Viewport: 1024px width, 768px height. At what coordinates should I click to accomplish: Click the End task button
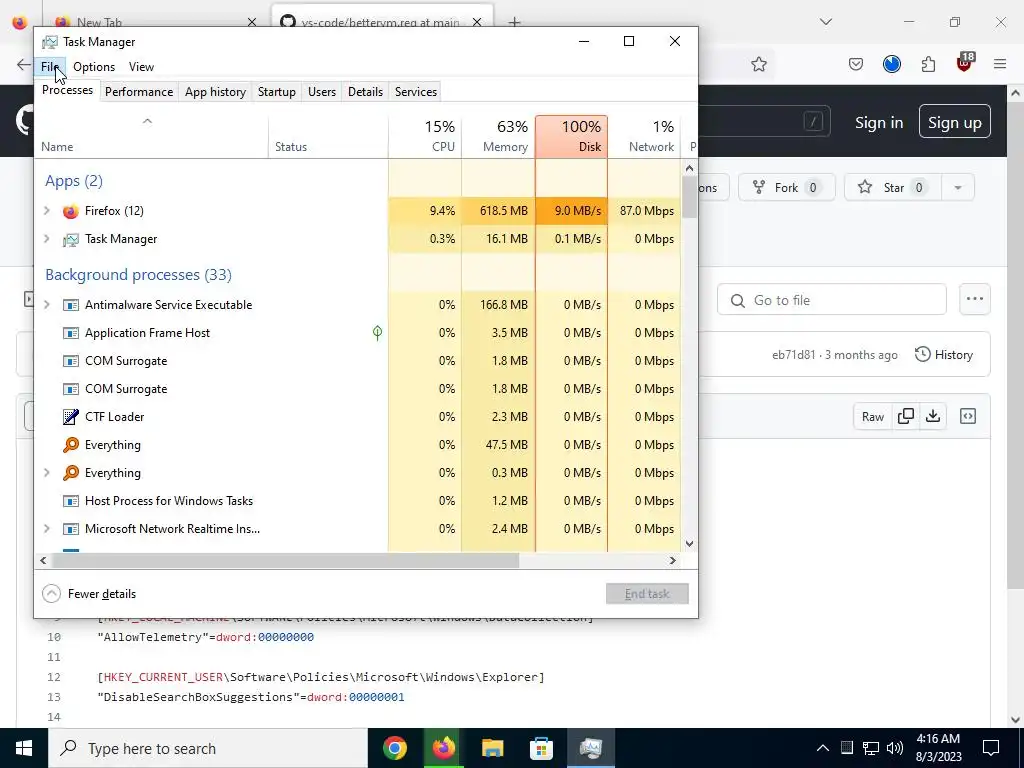(647, 594)
